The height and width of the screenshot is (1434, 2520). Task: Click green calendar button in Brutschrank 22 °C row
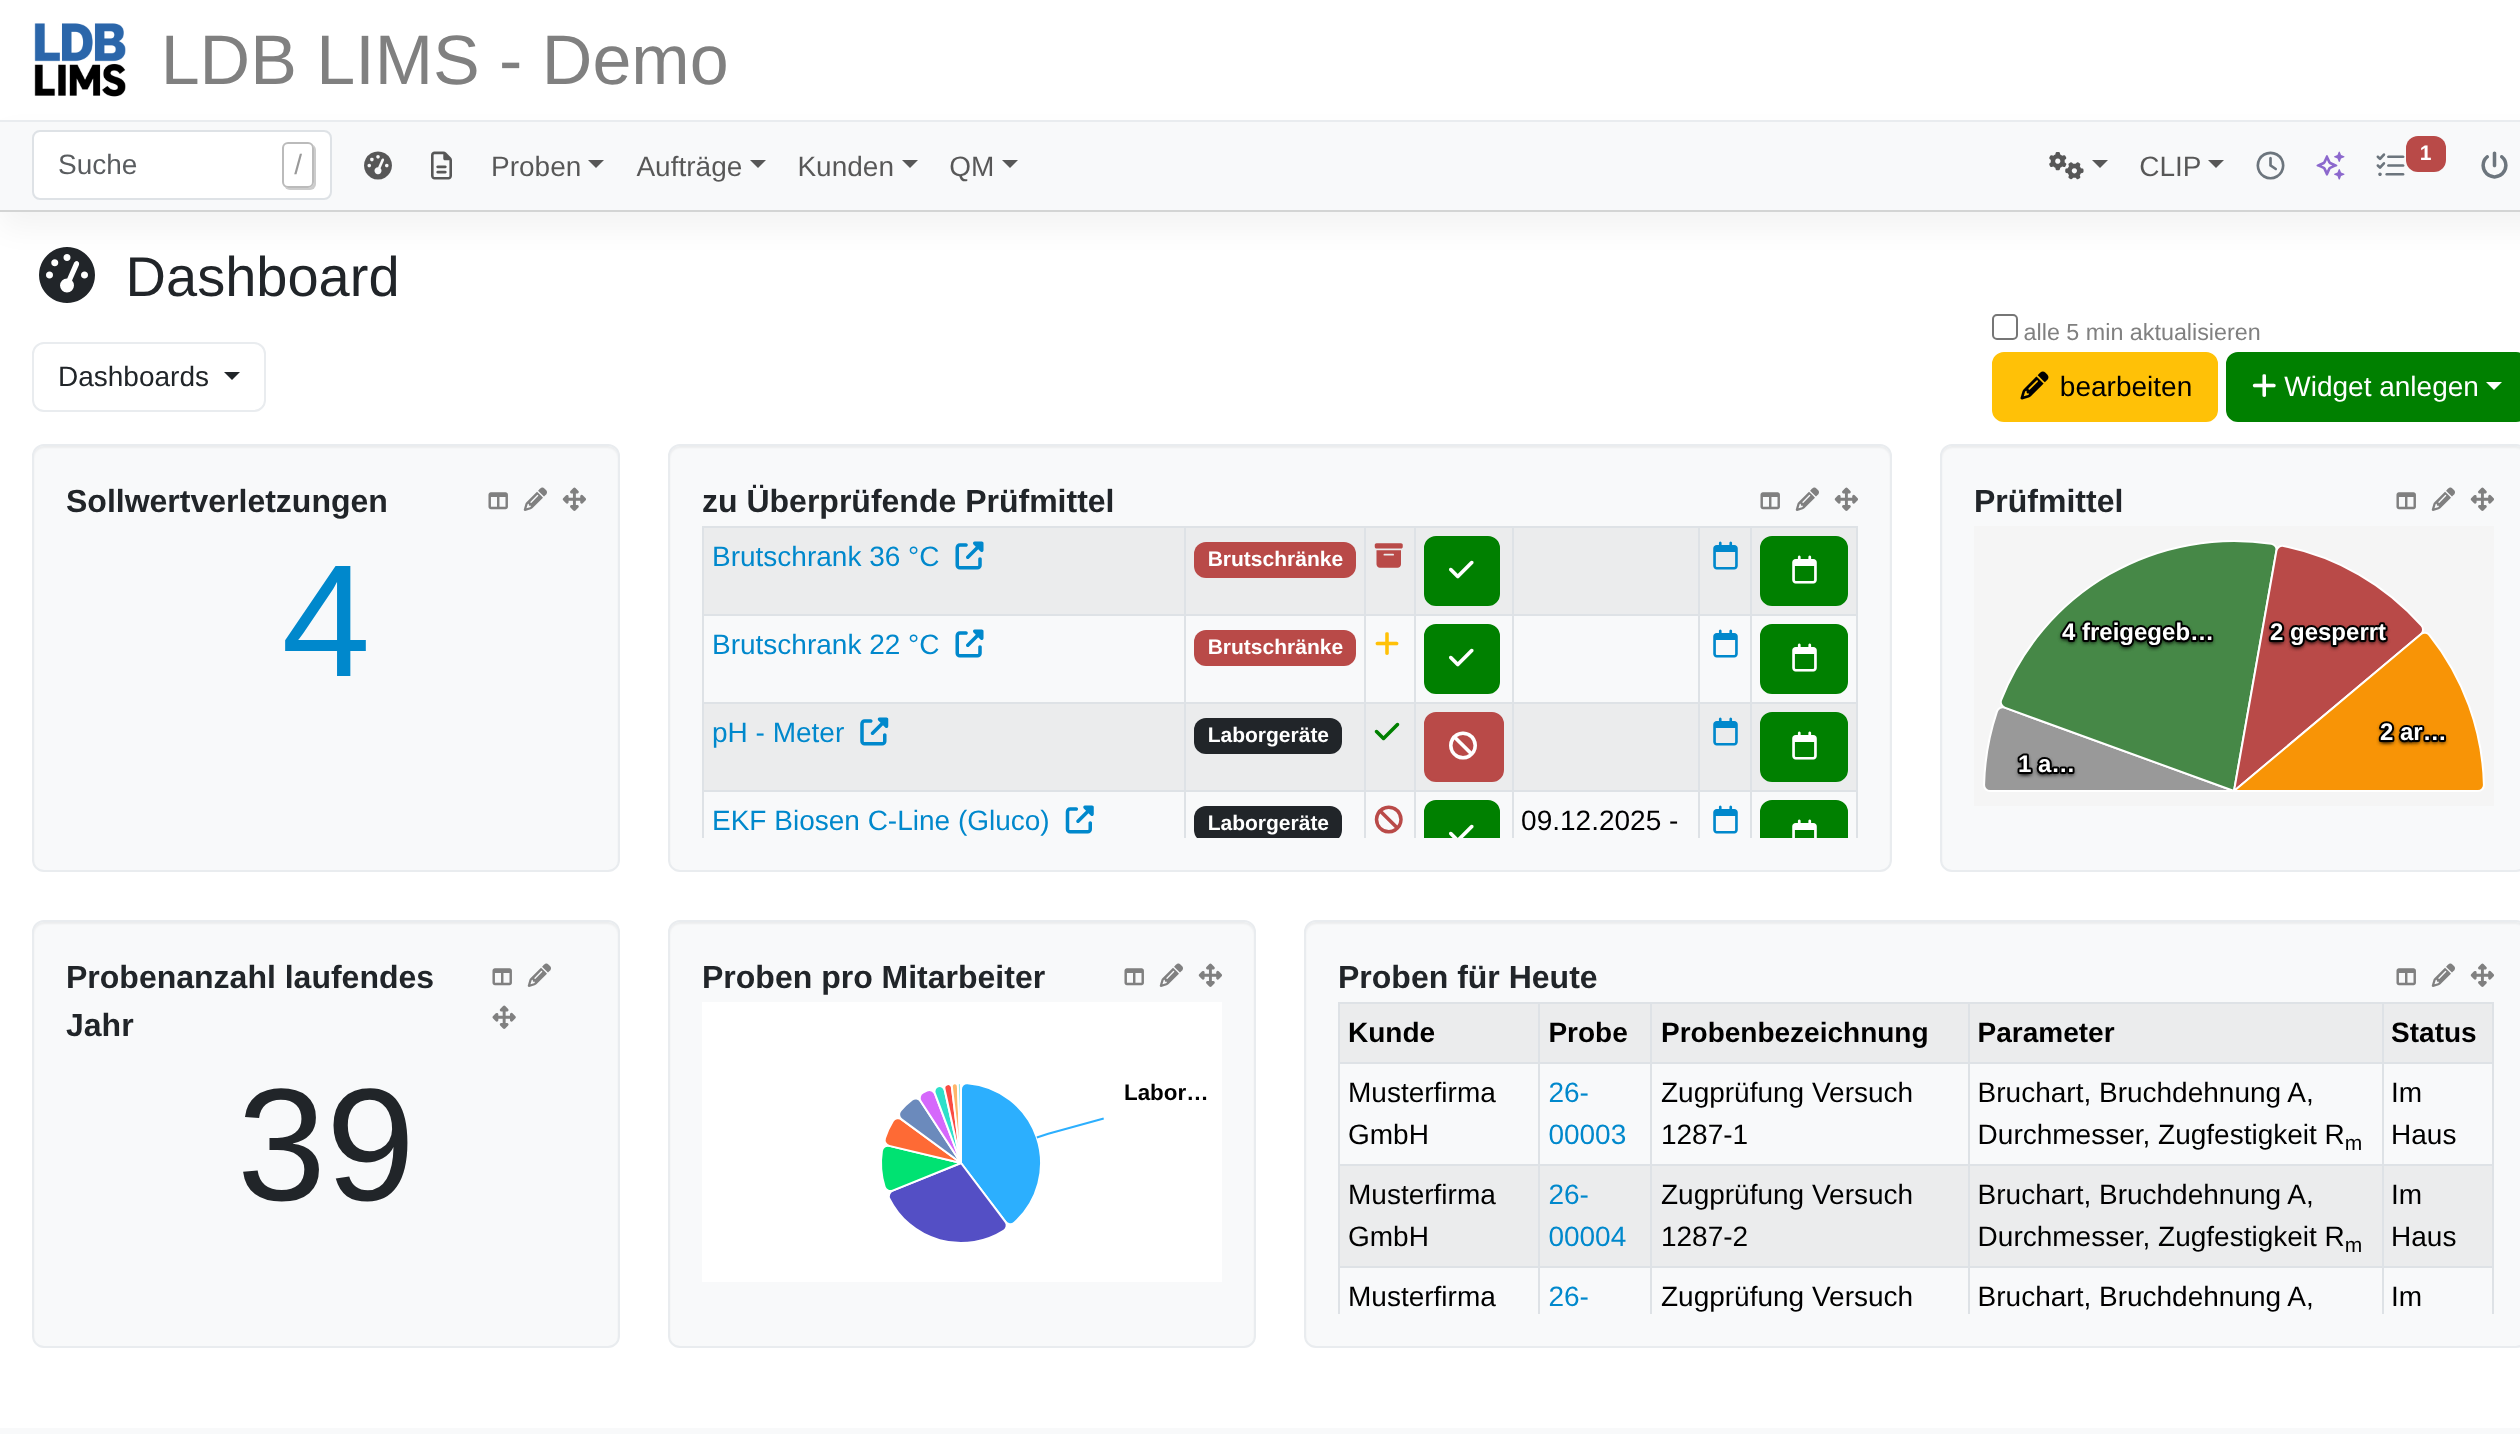tap(1803, 659)
